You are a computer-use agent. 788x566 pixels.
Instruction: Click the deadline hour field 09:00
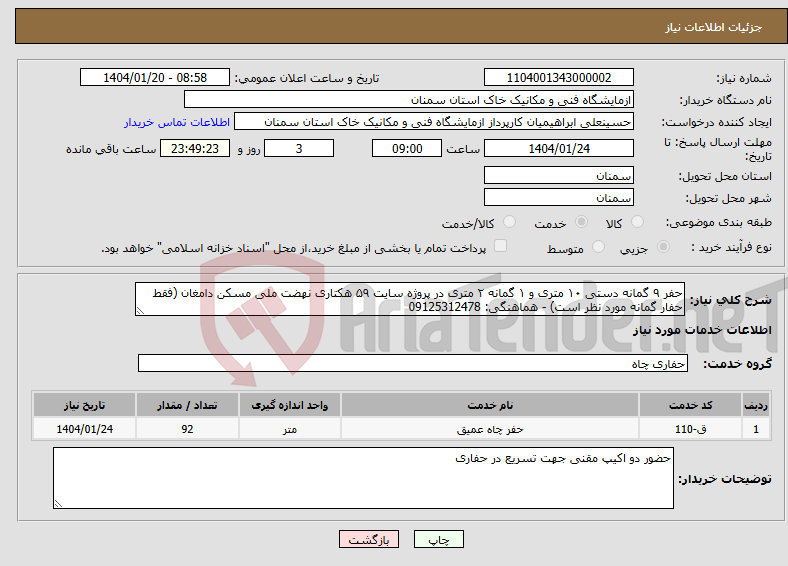(x=407, y=148)
